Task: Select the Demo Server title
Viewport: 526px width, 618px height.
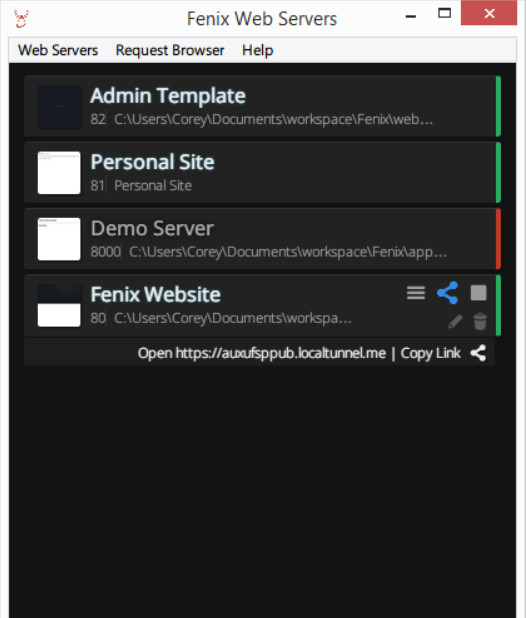Action: coord(152,228)
